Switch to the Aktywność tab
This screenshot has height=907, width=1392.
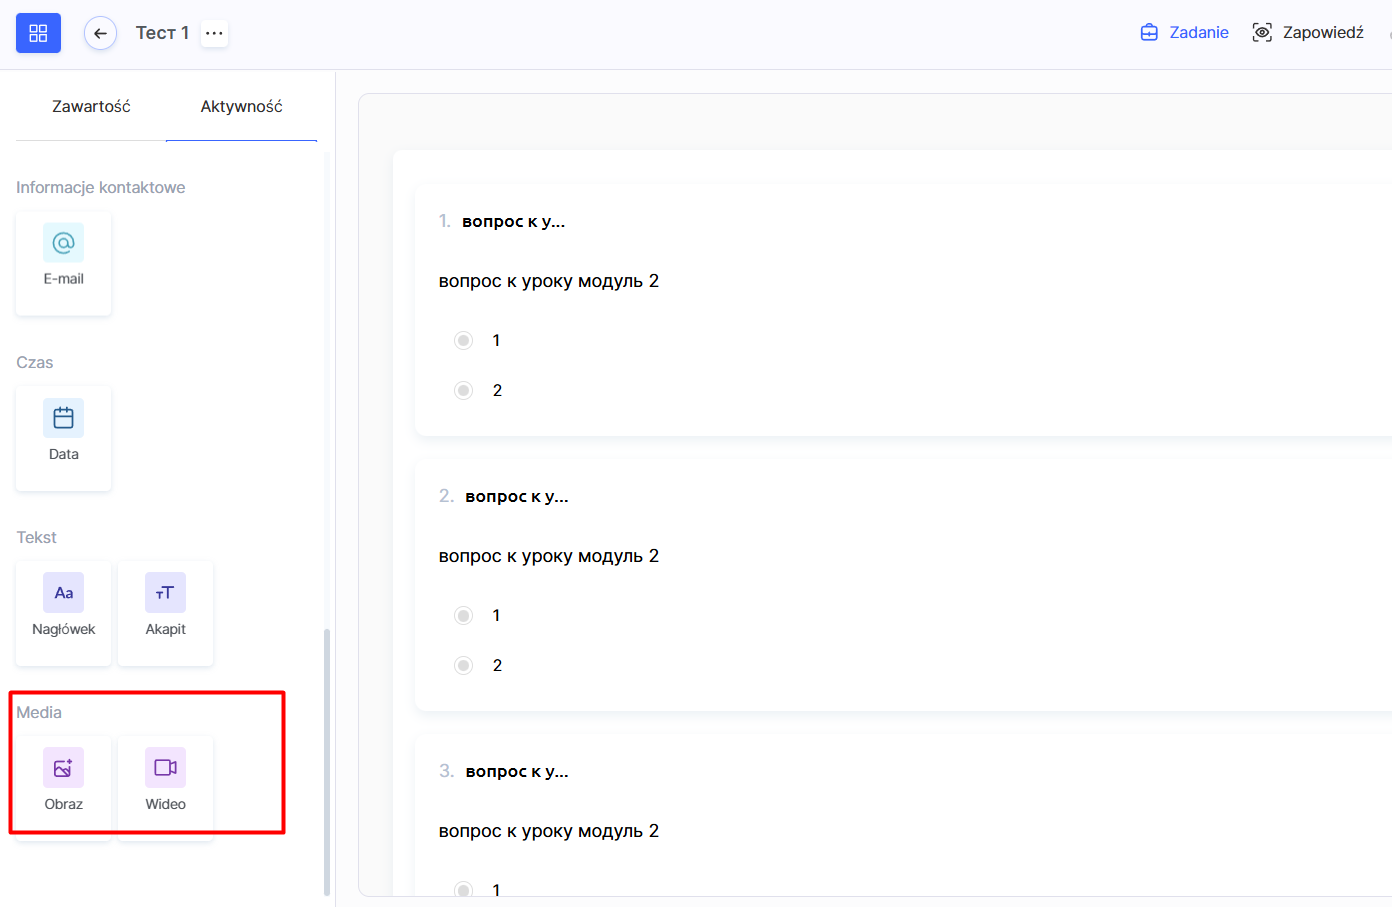[241, 106]
